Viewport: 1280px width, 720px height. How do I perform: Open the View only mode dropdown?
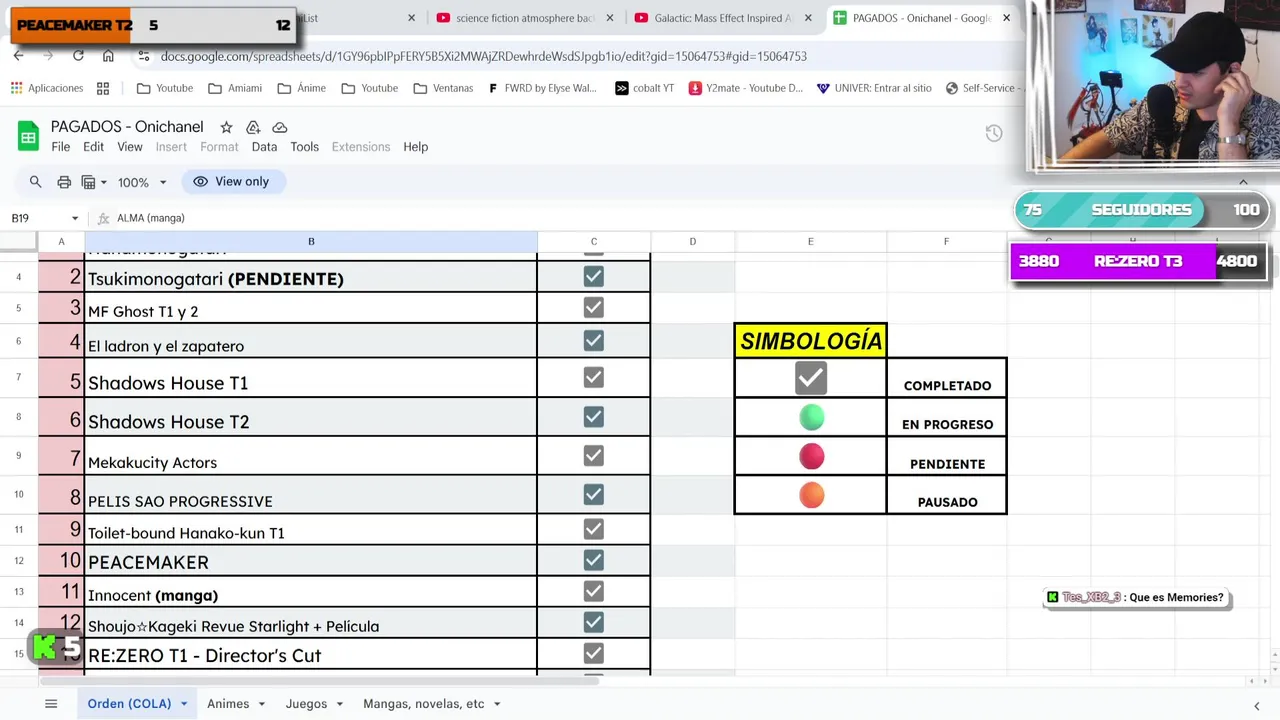(232, 182)
